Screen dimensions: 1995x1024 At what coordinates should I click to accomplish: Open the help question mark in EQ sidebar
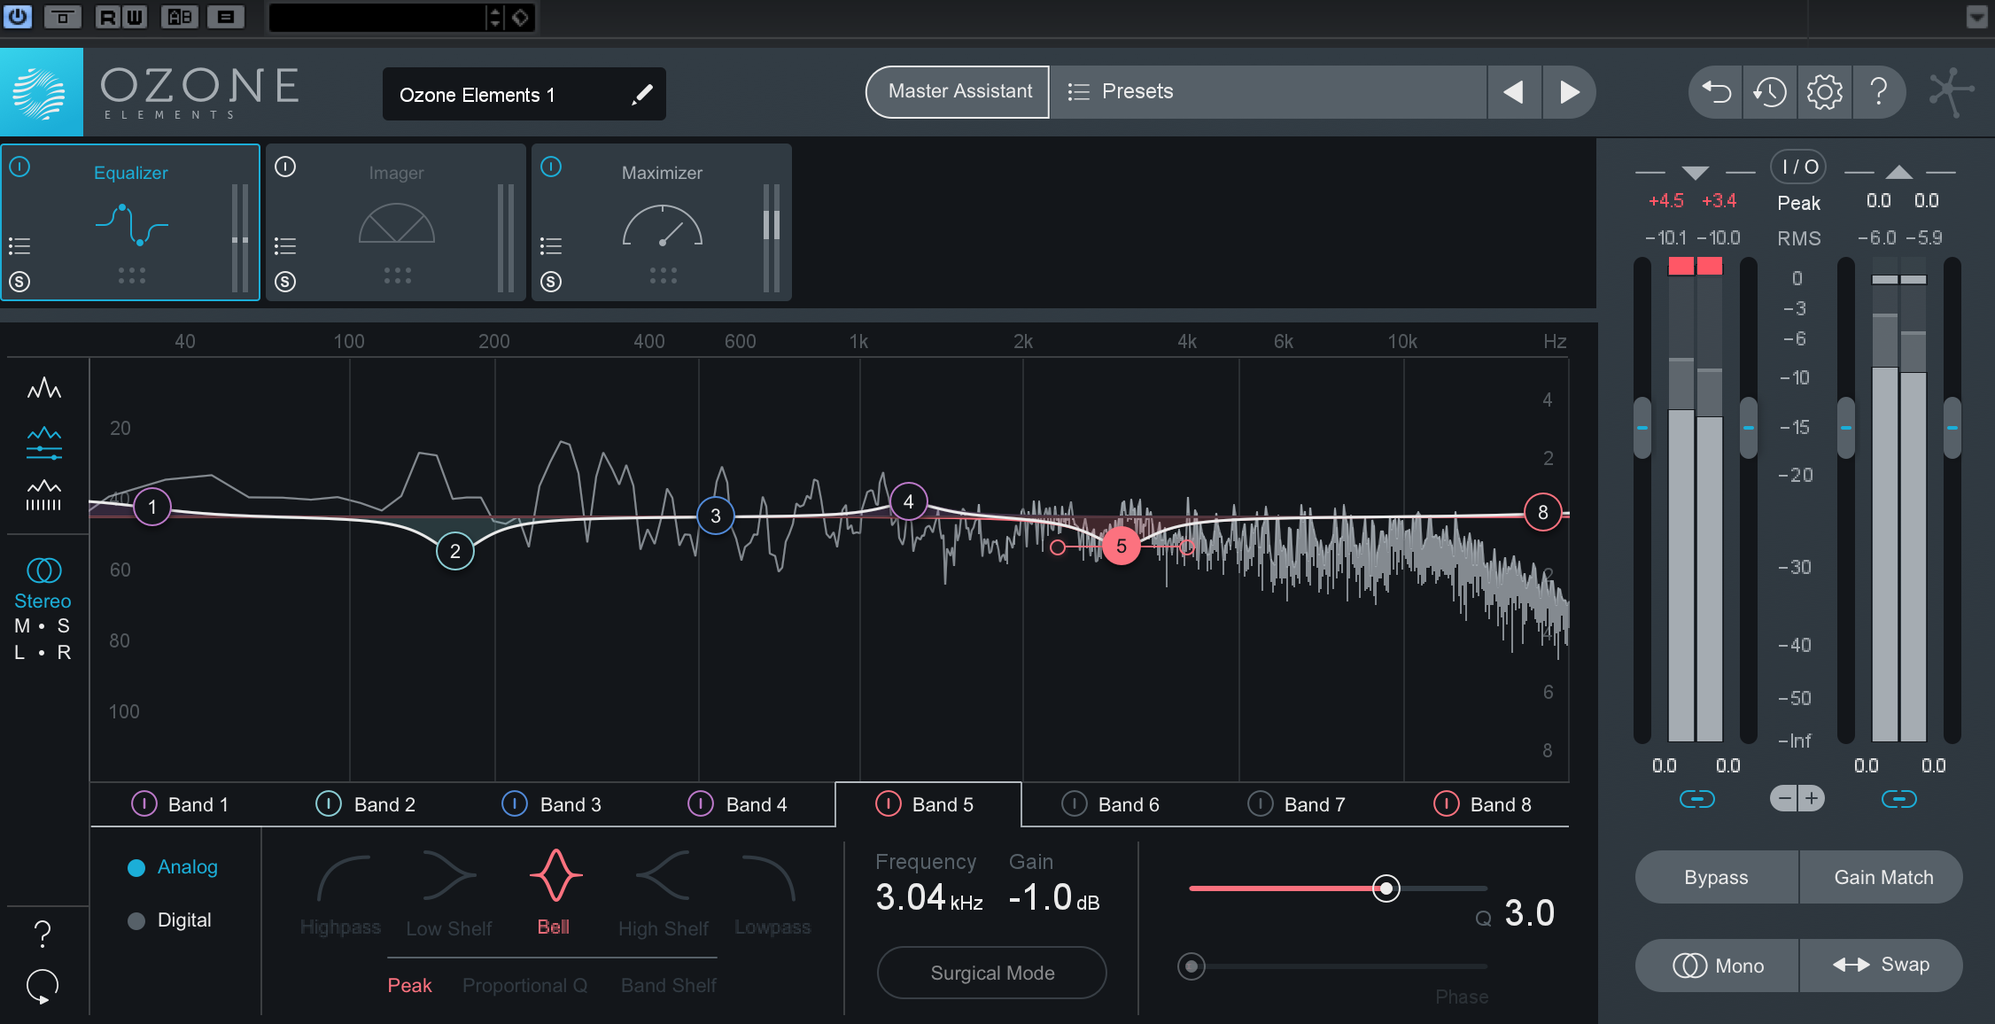pyautogui.click(x=42, y=935)
